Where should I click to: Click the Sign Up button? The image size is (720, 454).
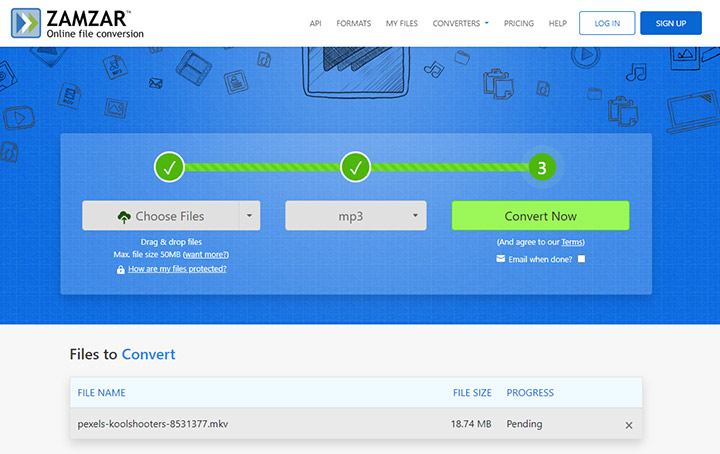click(x=671, y=23)
